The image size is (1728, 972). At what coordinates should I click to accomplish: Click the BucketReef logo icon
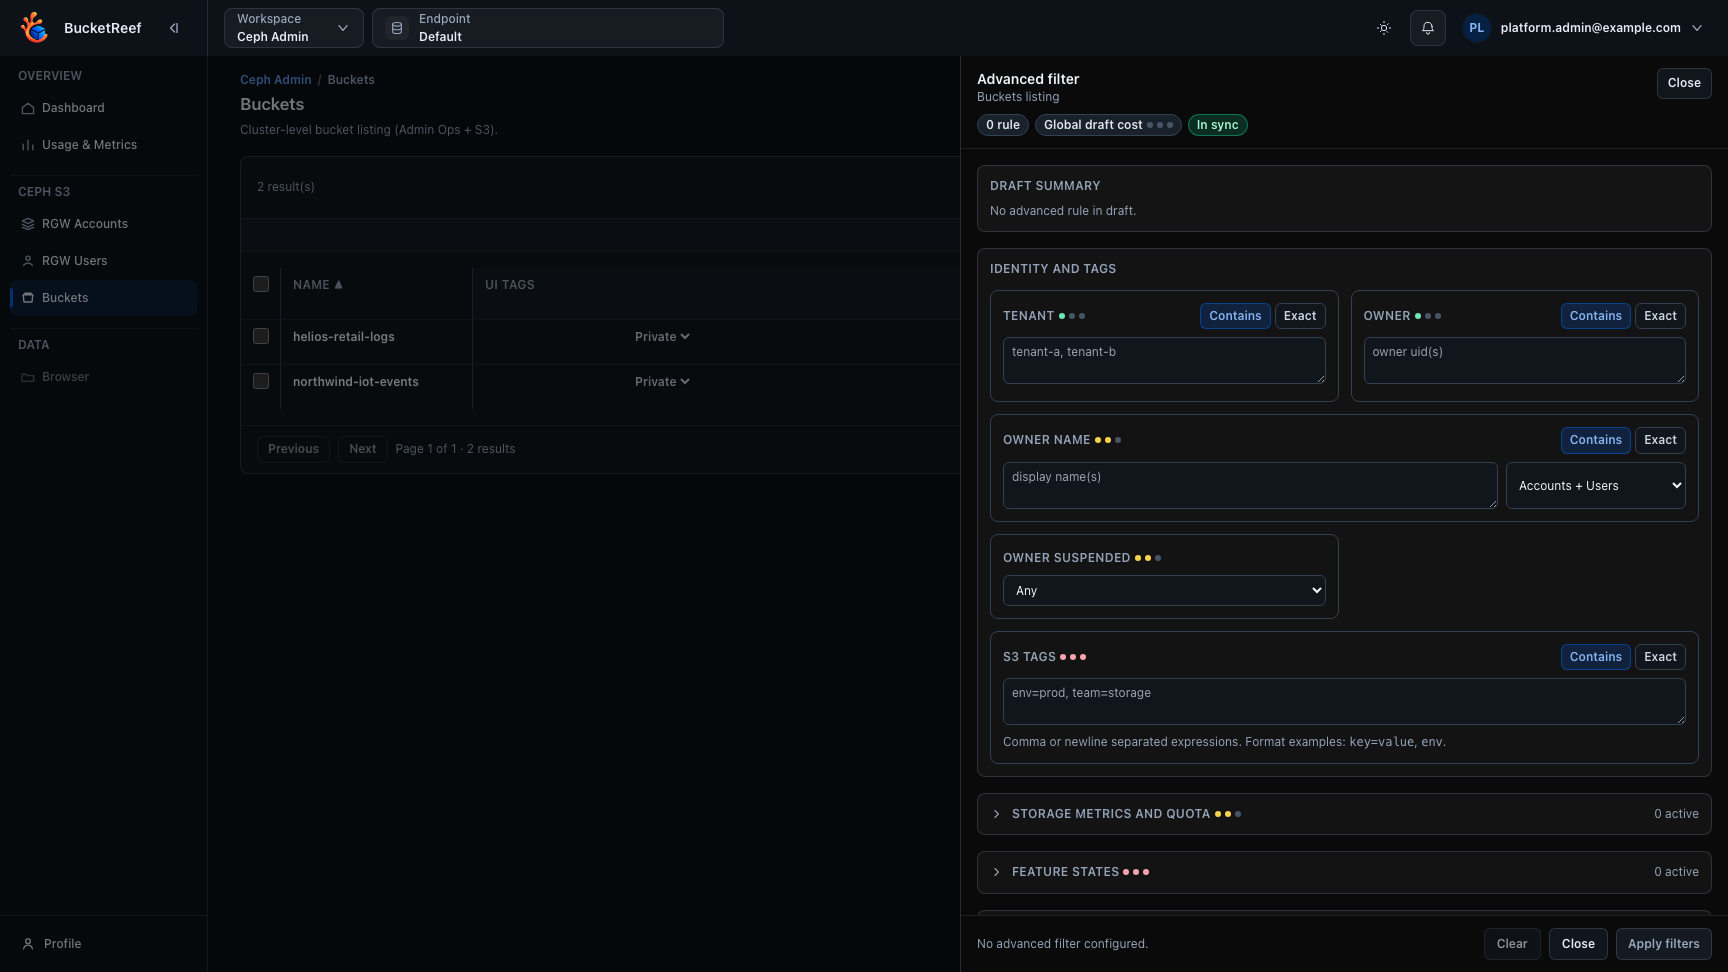coord(34,28)
